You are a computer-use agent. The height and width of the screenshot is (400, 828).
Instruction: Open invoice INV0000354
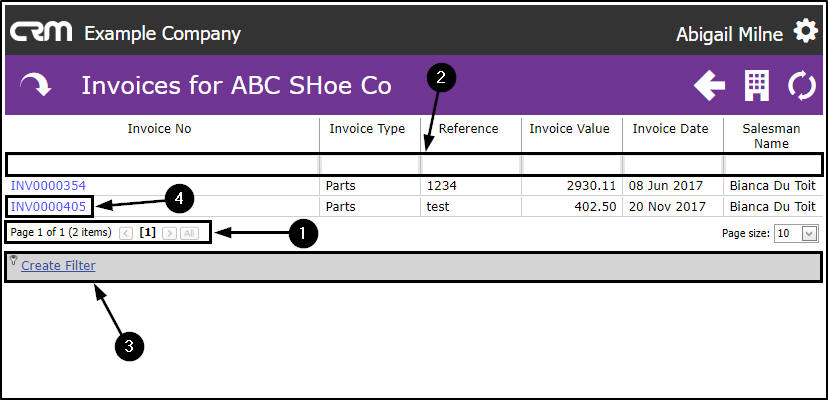tap(48, 186)
